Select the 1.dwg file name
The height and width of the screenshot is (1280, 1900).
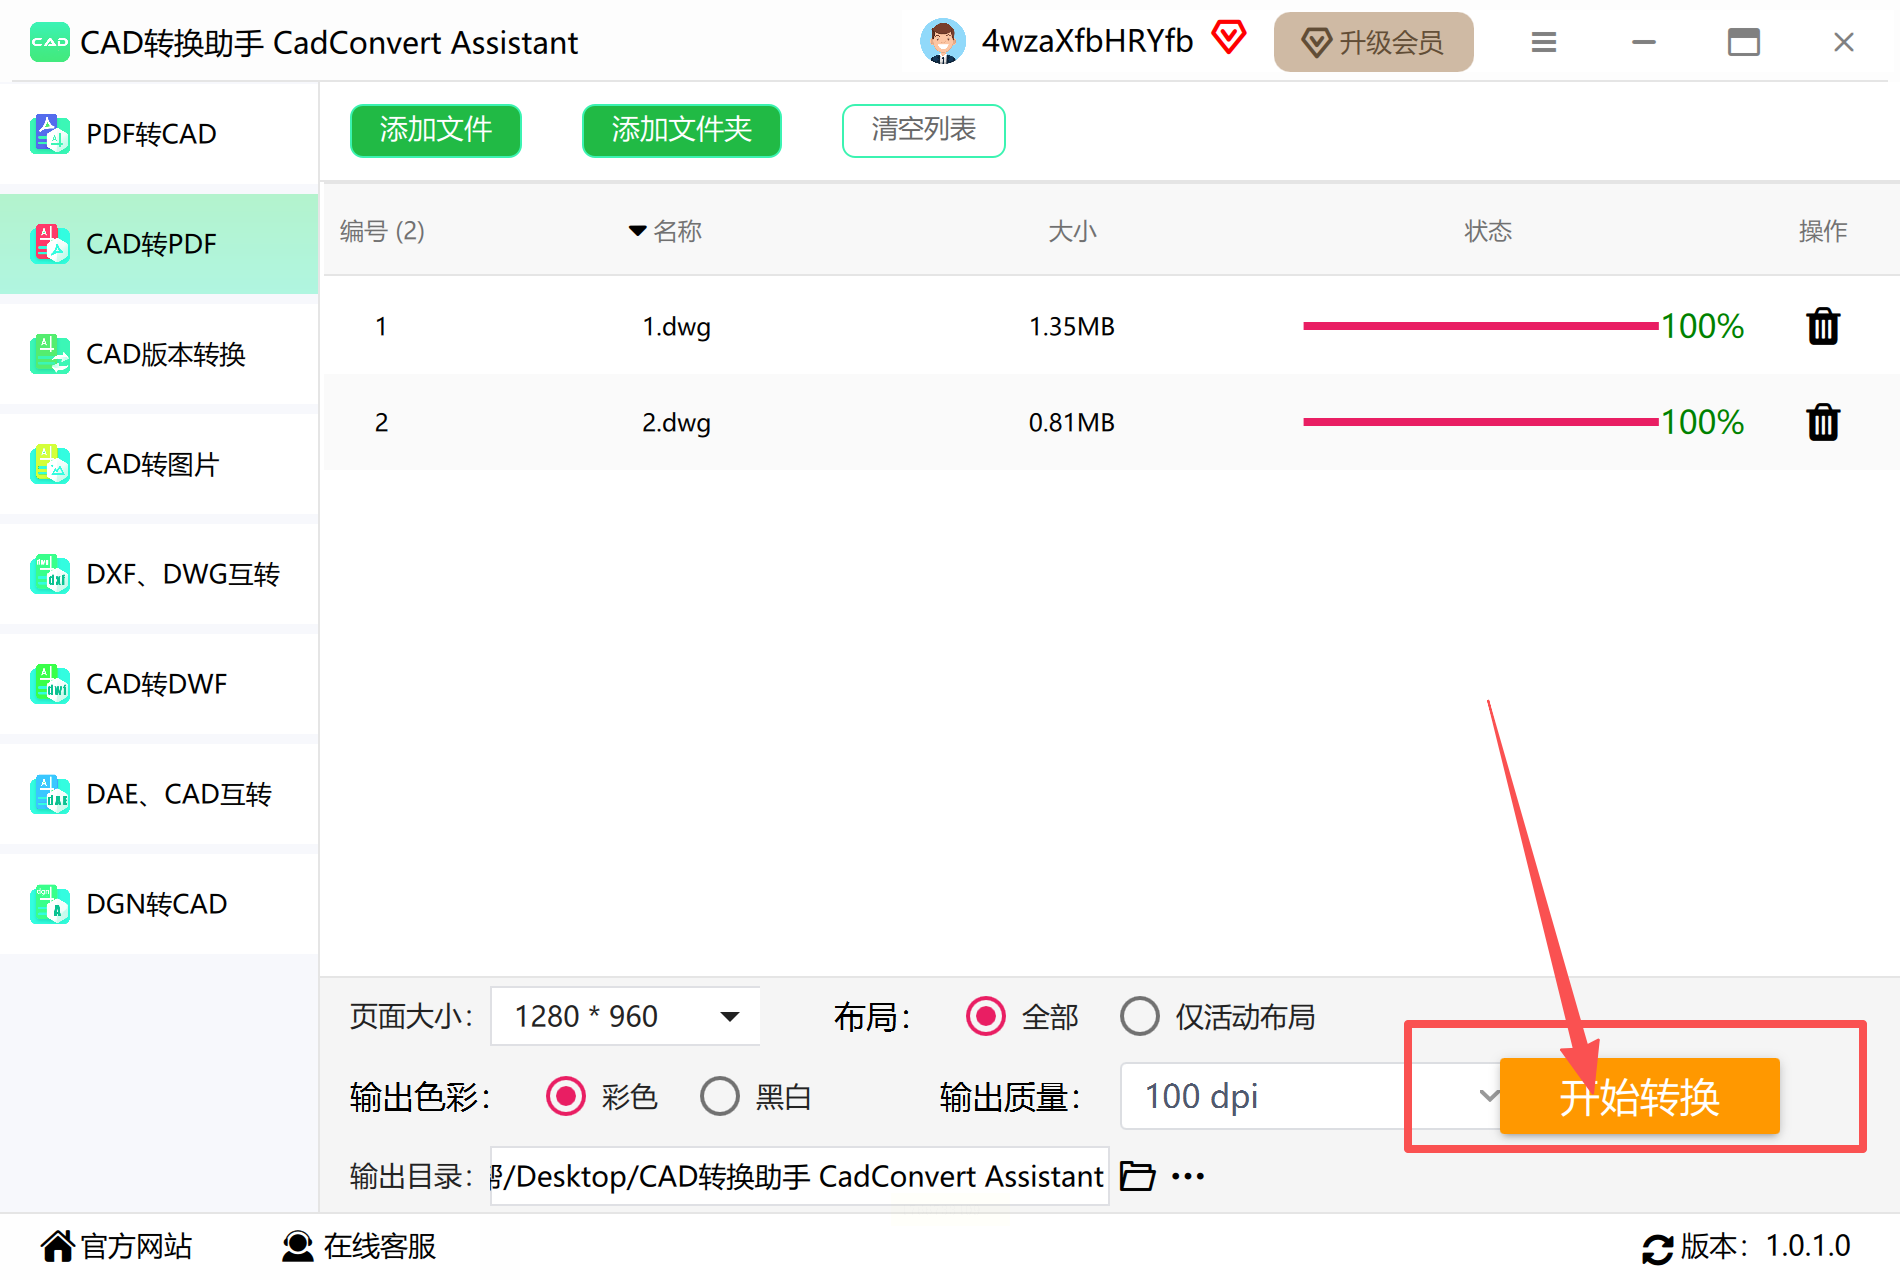click(x=676, y=327)
